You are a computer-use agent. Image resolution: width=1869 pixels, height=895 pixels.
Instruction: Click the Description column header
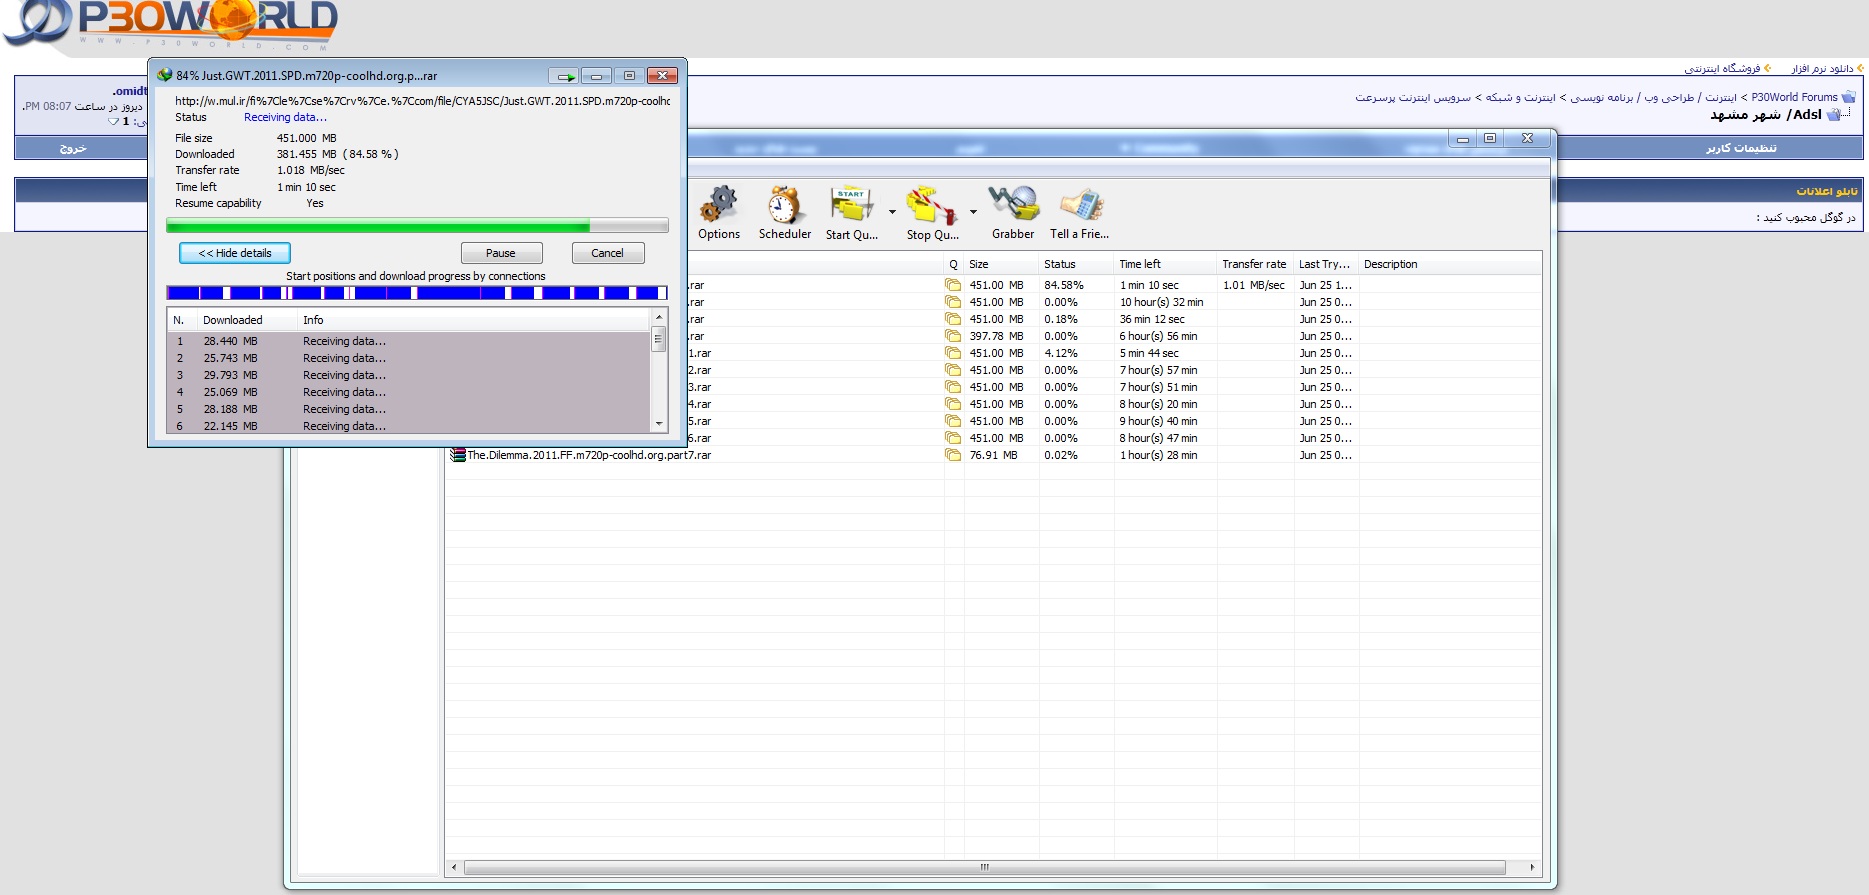[x=1450, y=264]
